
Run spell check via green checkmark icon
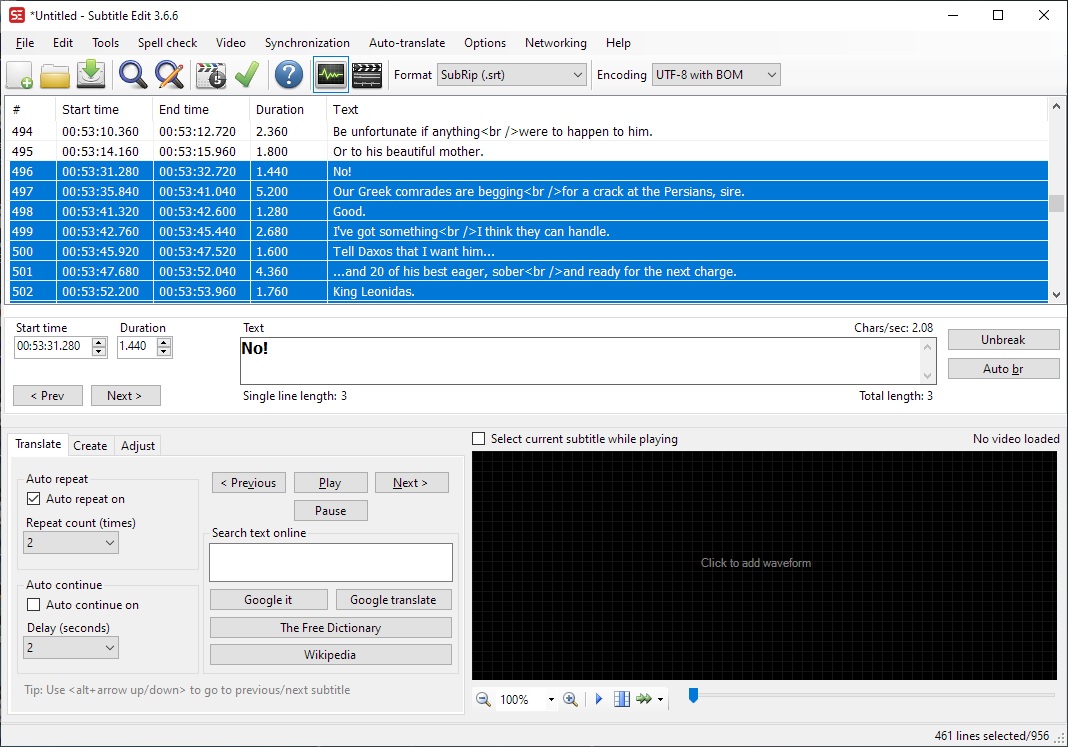pos(247,75)
